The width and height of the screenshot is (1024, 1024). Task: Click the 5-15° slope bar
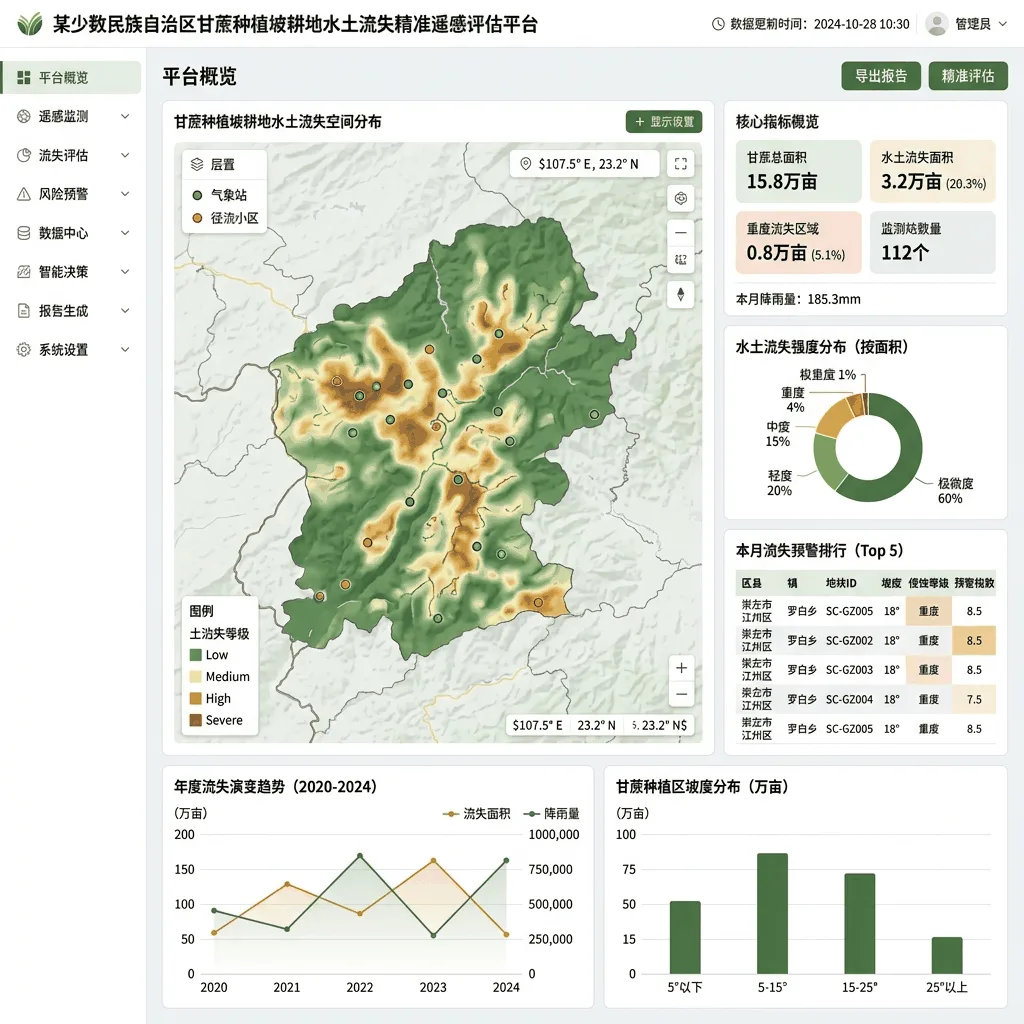click(772, 914)
